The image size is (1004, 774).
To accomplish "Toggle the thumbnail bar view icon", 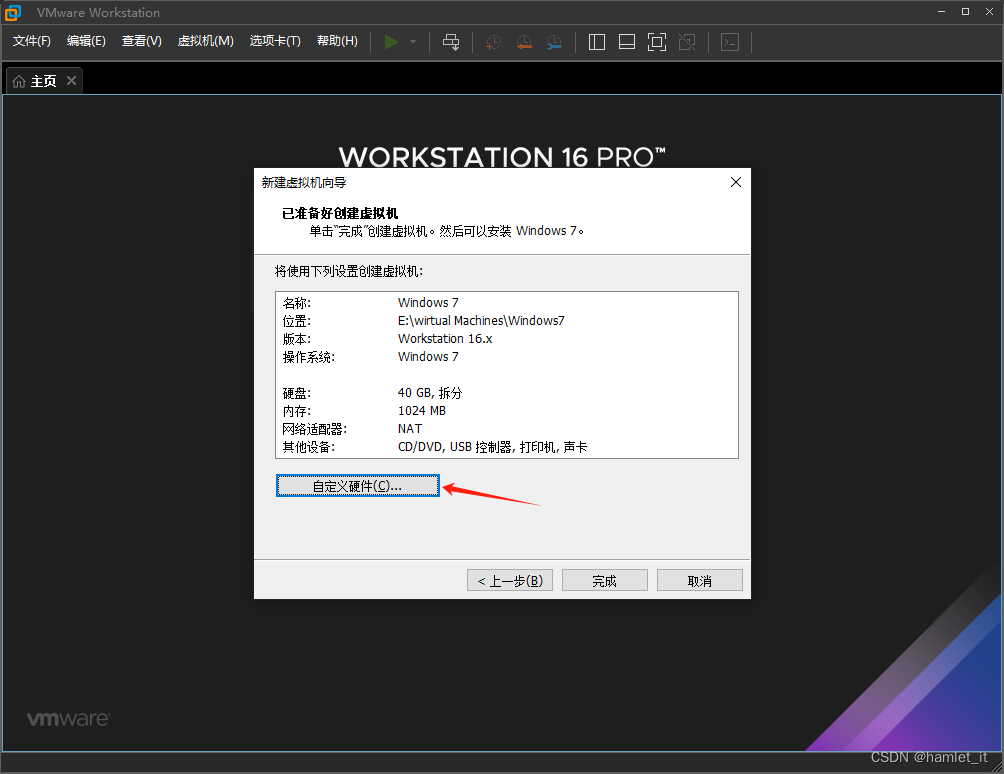I will [x=627, y=42].
